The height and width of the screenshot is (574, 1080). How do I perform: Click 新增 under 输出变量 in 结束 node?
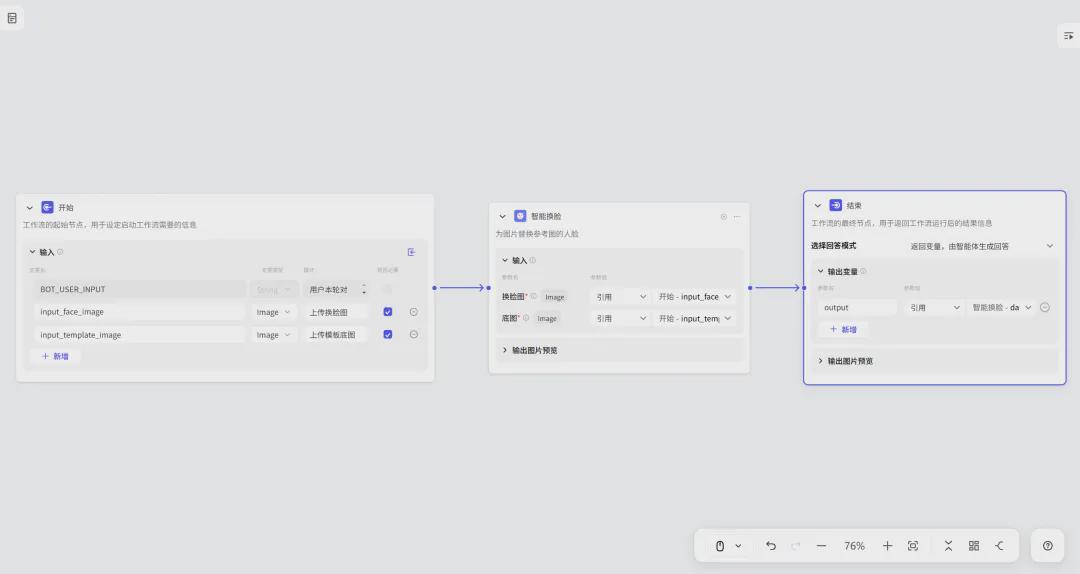coord(843,329)
